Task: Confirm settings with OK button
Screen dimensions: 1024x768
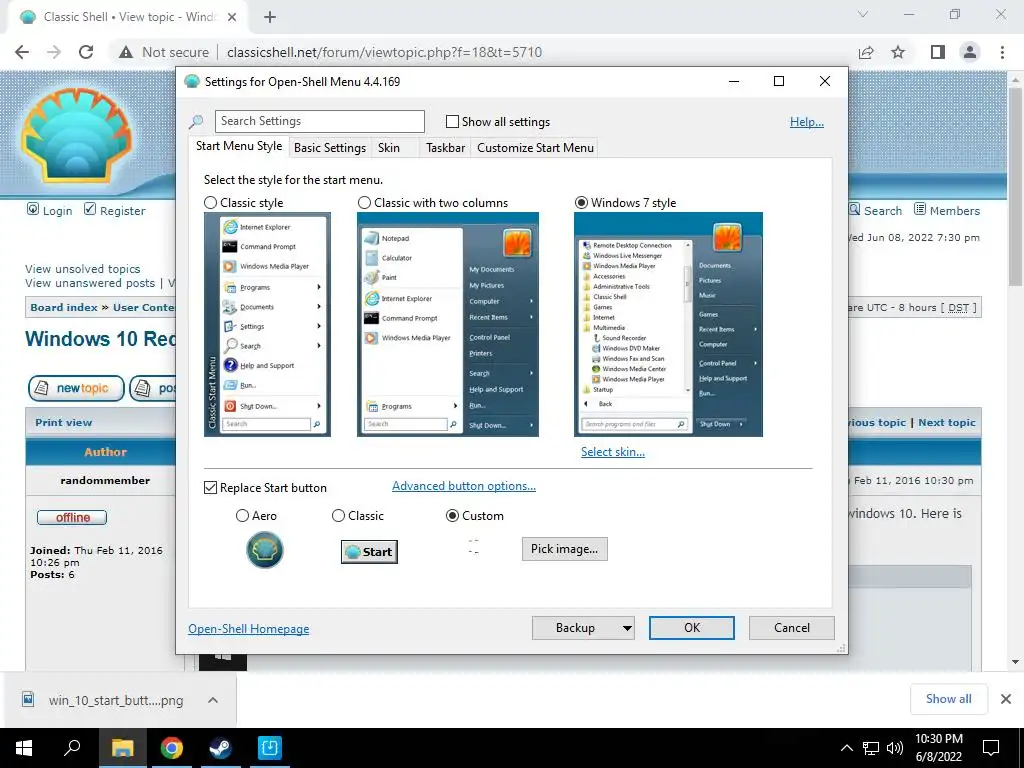Action: 692,628
